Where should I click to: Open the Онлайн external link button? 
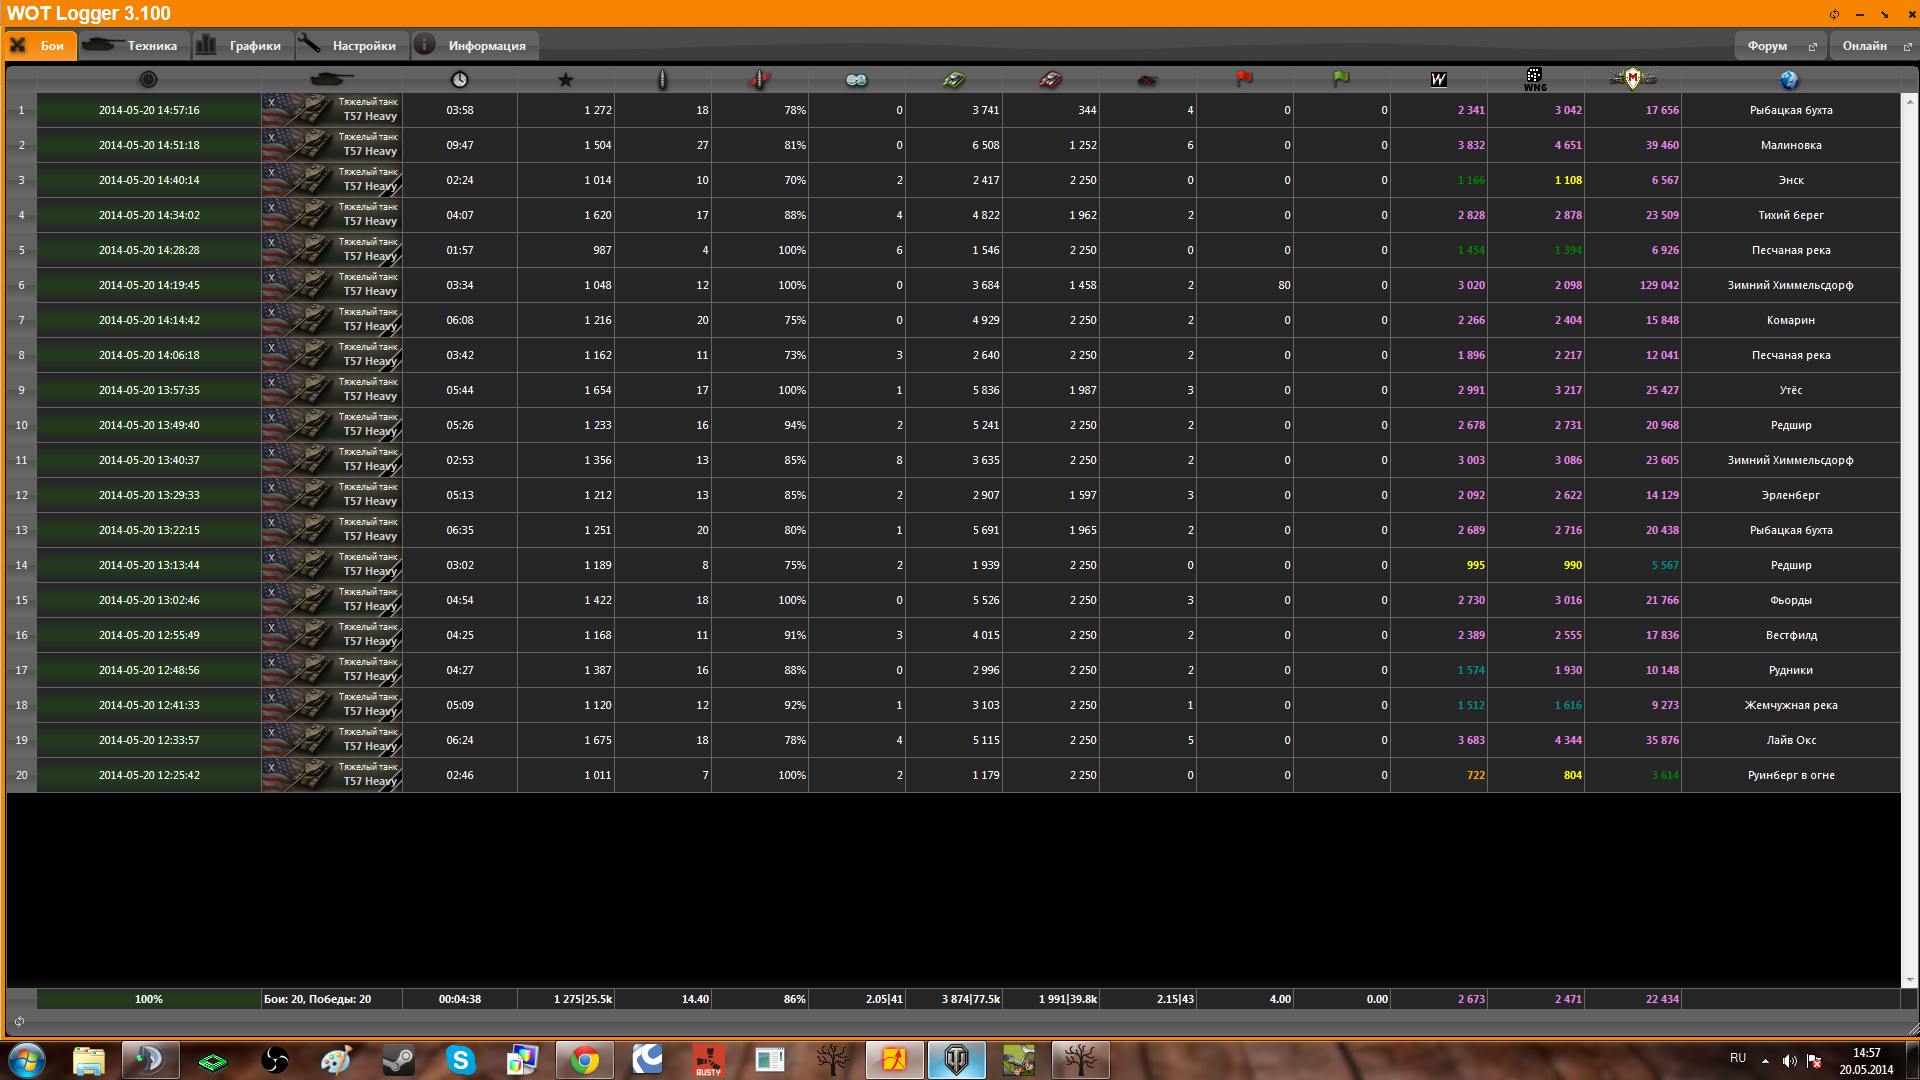point(1874,46)
